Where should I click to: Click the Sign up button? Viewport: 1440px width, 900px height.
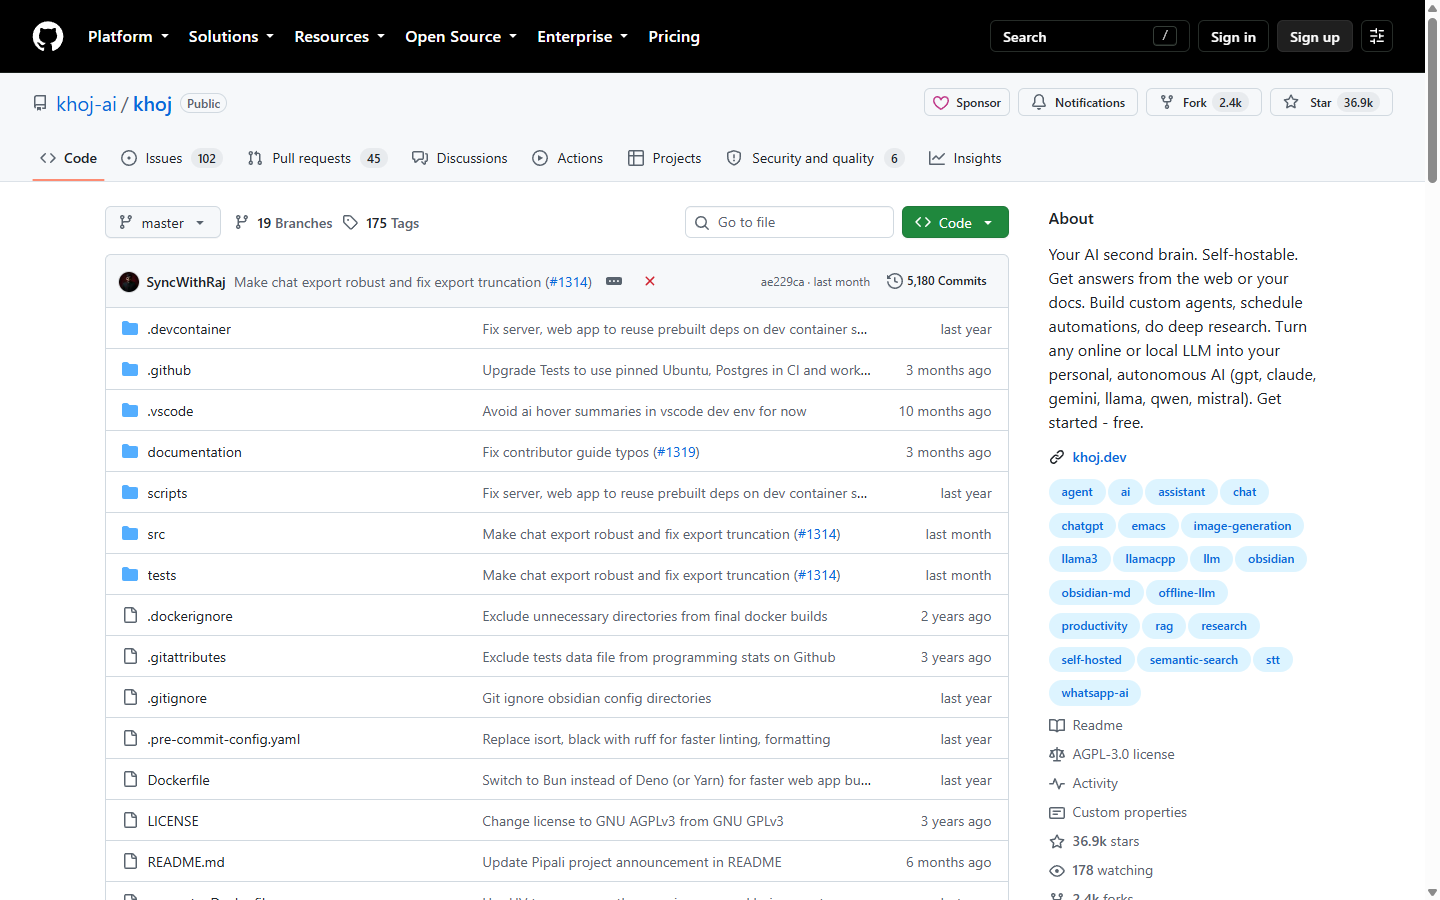pos(1315,37)
